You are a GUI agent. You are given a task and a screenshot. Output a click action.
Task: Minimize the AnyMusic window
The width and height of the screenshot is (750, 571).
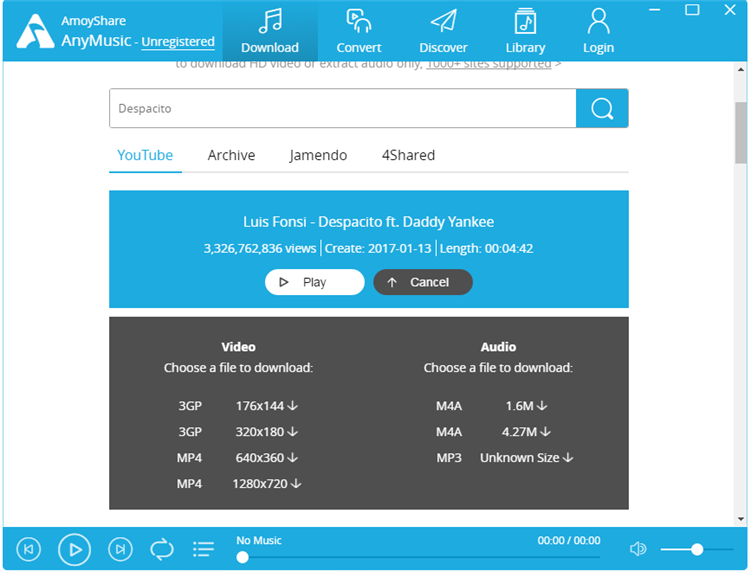pyautogui.click(x=654, y=10)
